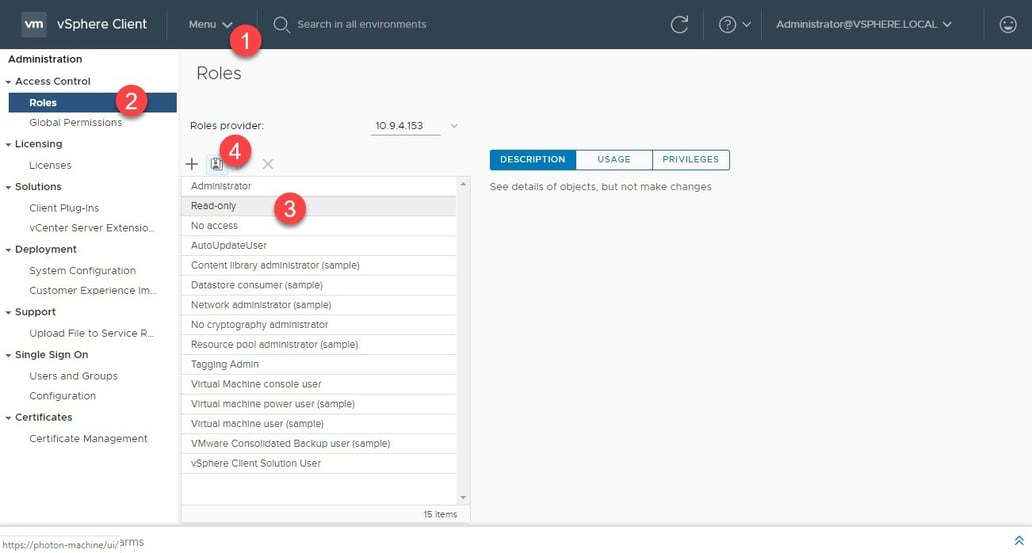Click the search magnifier icon
This screenshot has width=1032, height=553.
(281, 24)
